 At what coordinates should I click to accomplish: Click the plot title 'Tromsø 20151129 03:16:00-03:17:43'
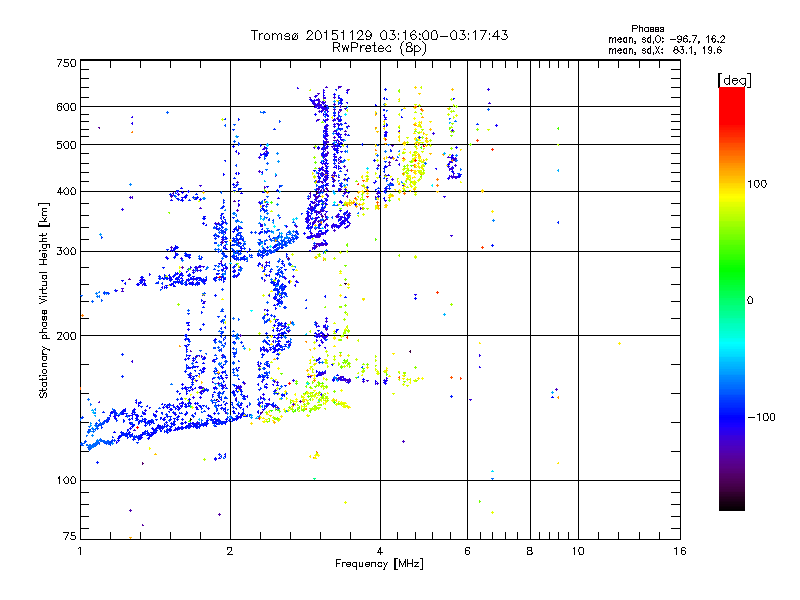tap(379, 35)
